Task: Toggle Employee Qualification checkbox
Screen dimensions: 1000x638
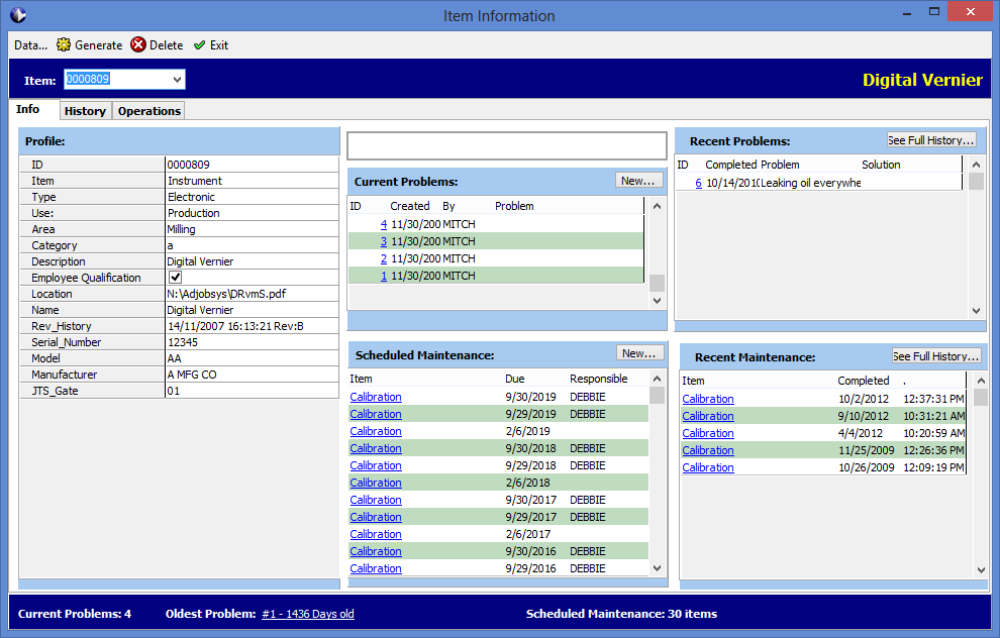Action: [x=175, y=278]
